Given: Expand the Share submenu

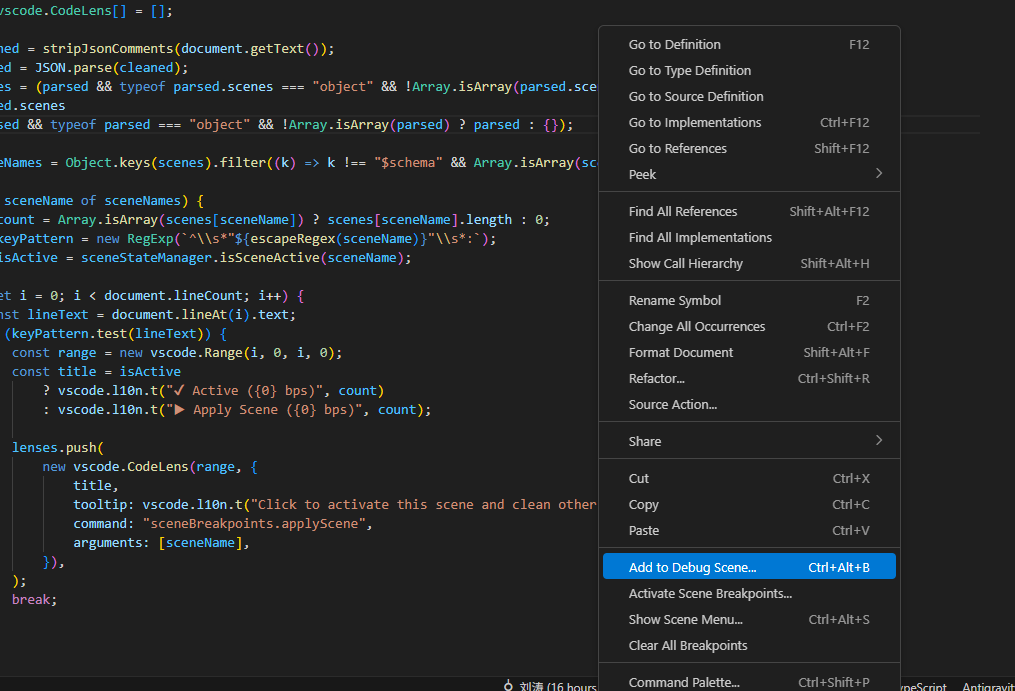Looking at the screenshot, I should tap(749, 441).
